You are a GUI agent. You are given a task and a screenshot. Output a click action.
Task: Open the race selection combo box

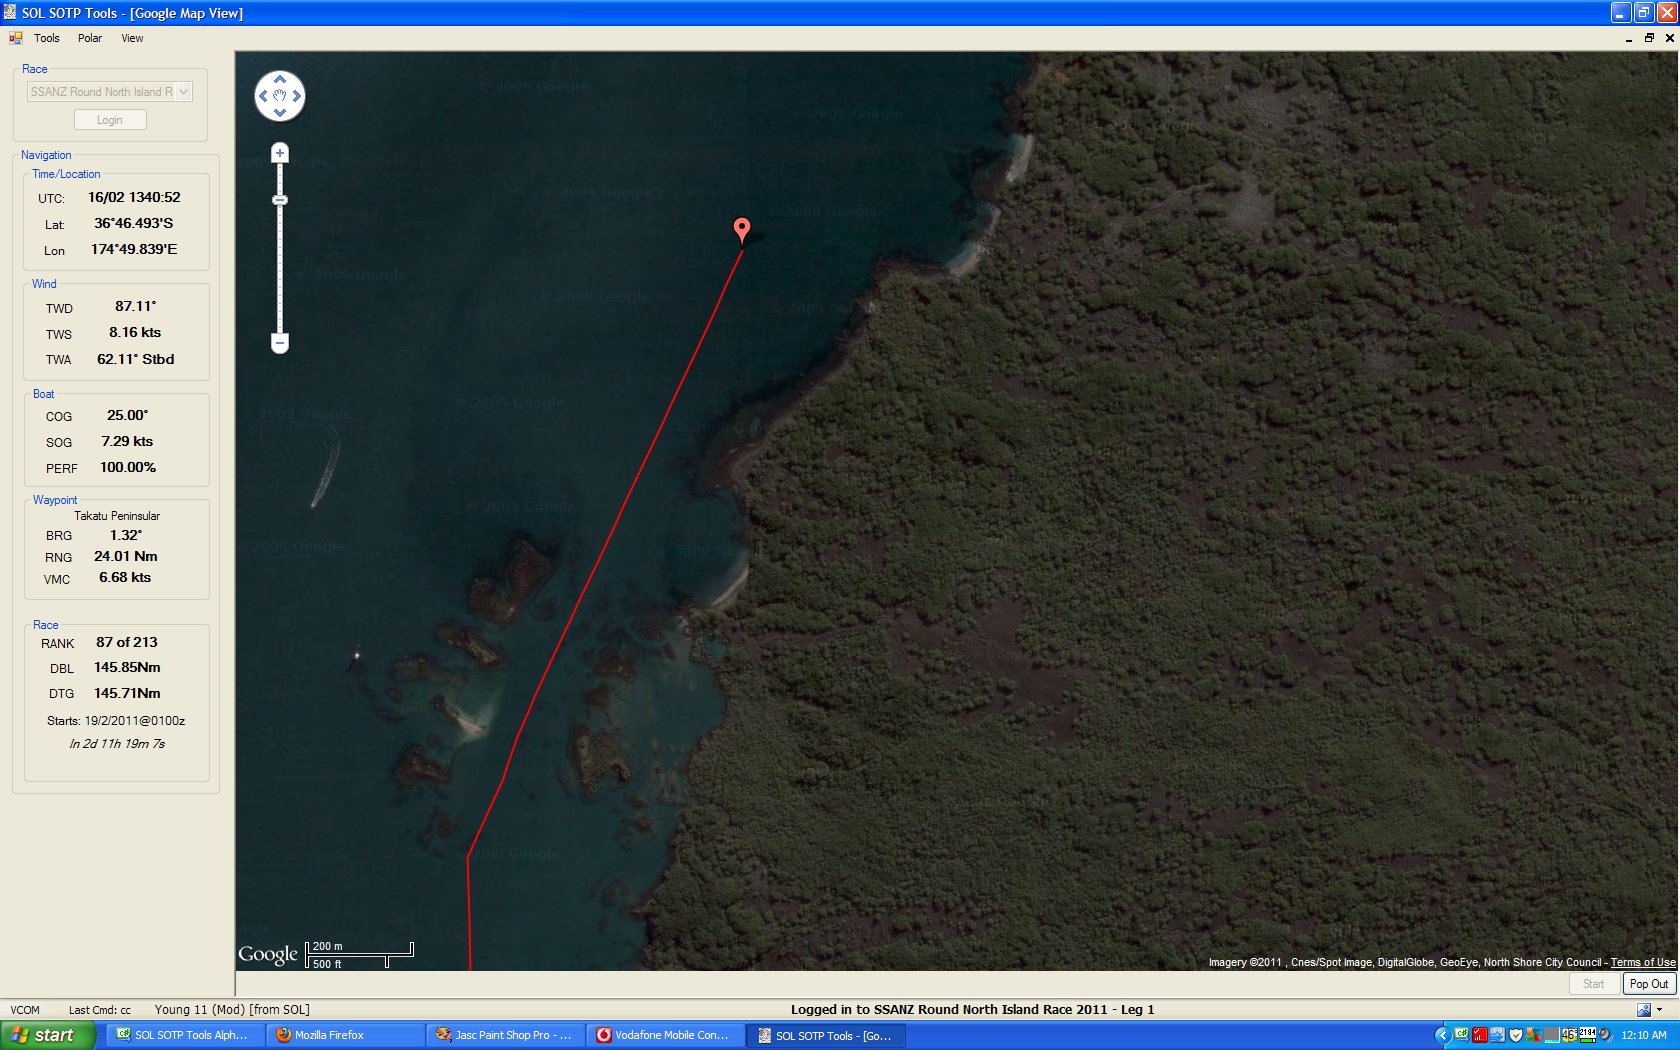pos(109,92)
